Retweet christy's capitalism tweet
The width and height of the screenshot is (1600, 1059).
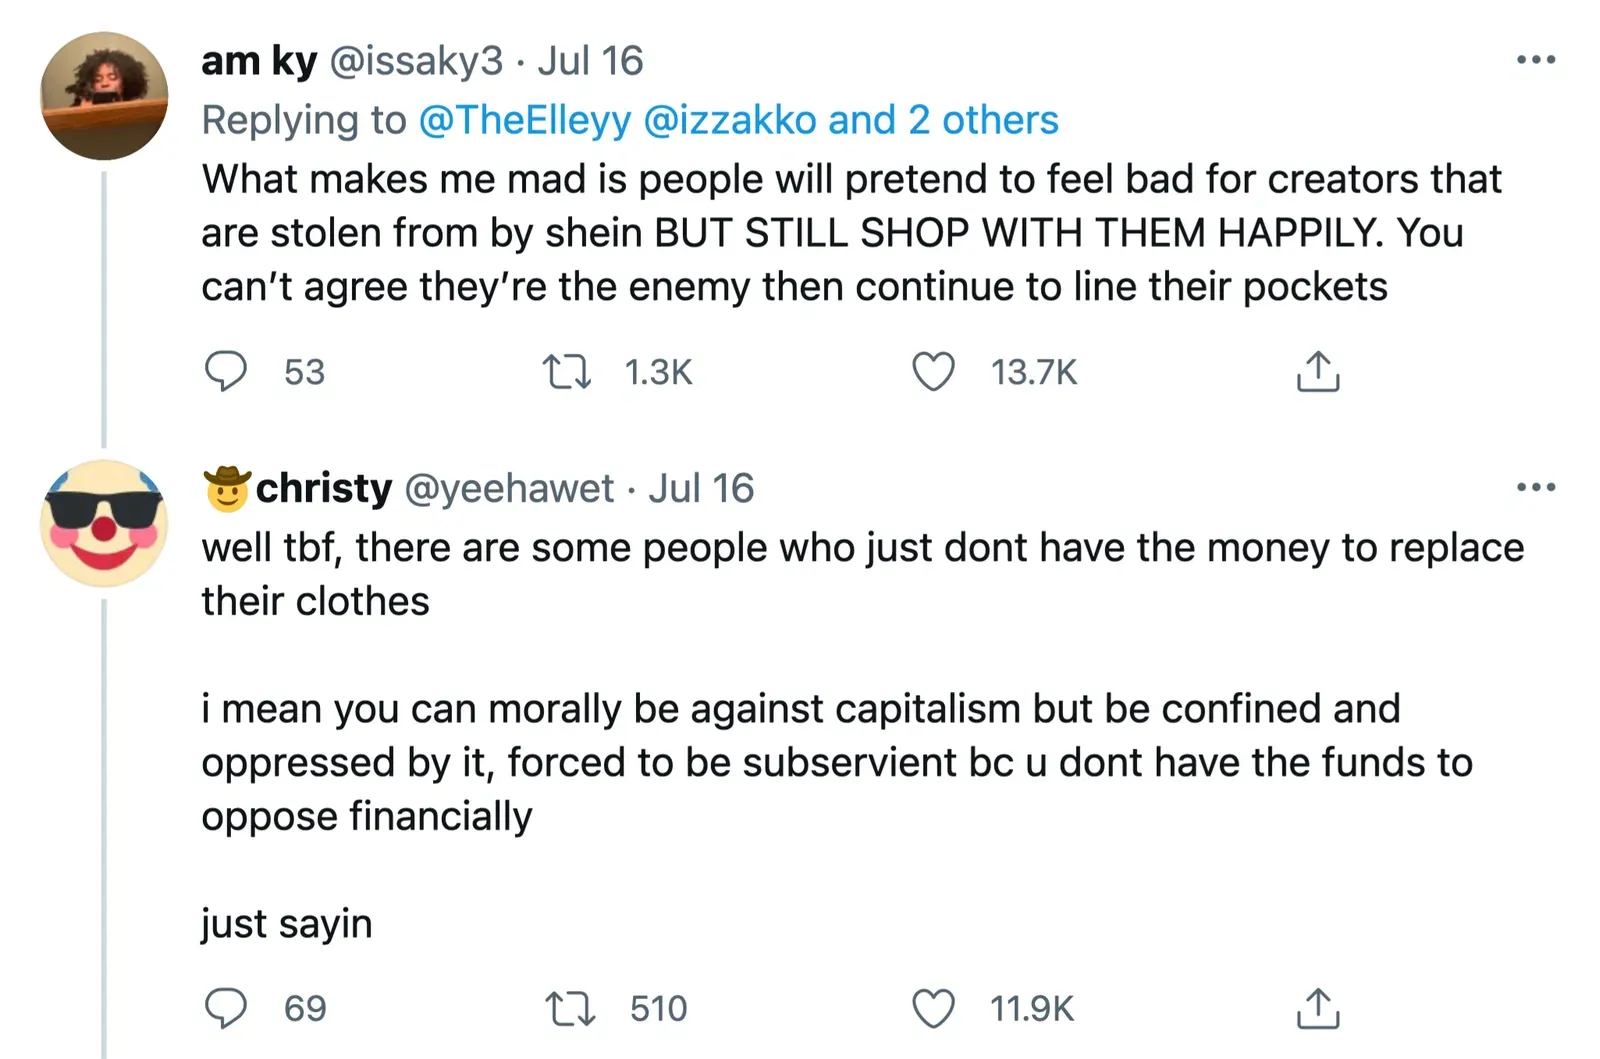click(571, 1008)
